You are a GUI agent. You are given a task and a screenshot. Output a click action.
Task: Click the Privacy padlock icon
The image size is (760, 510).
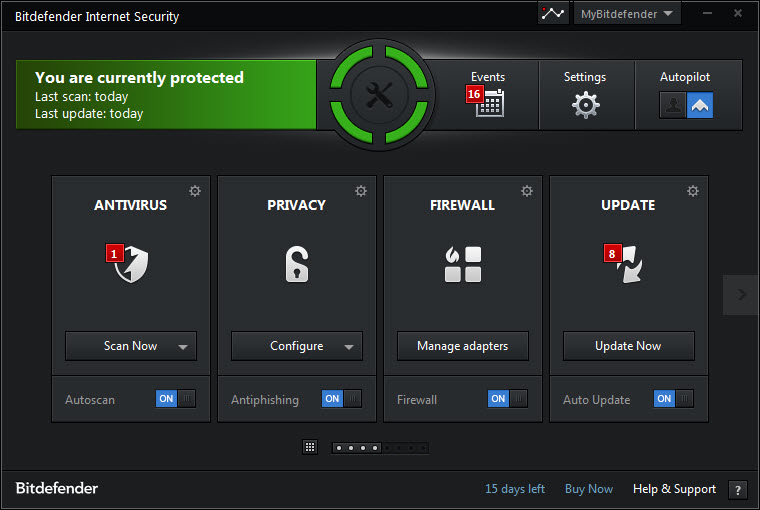[297, 264]
